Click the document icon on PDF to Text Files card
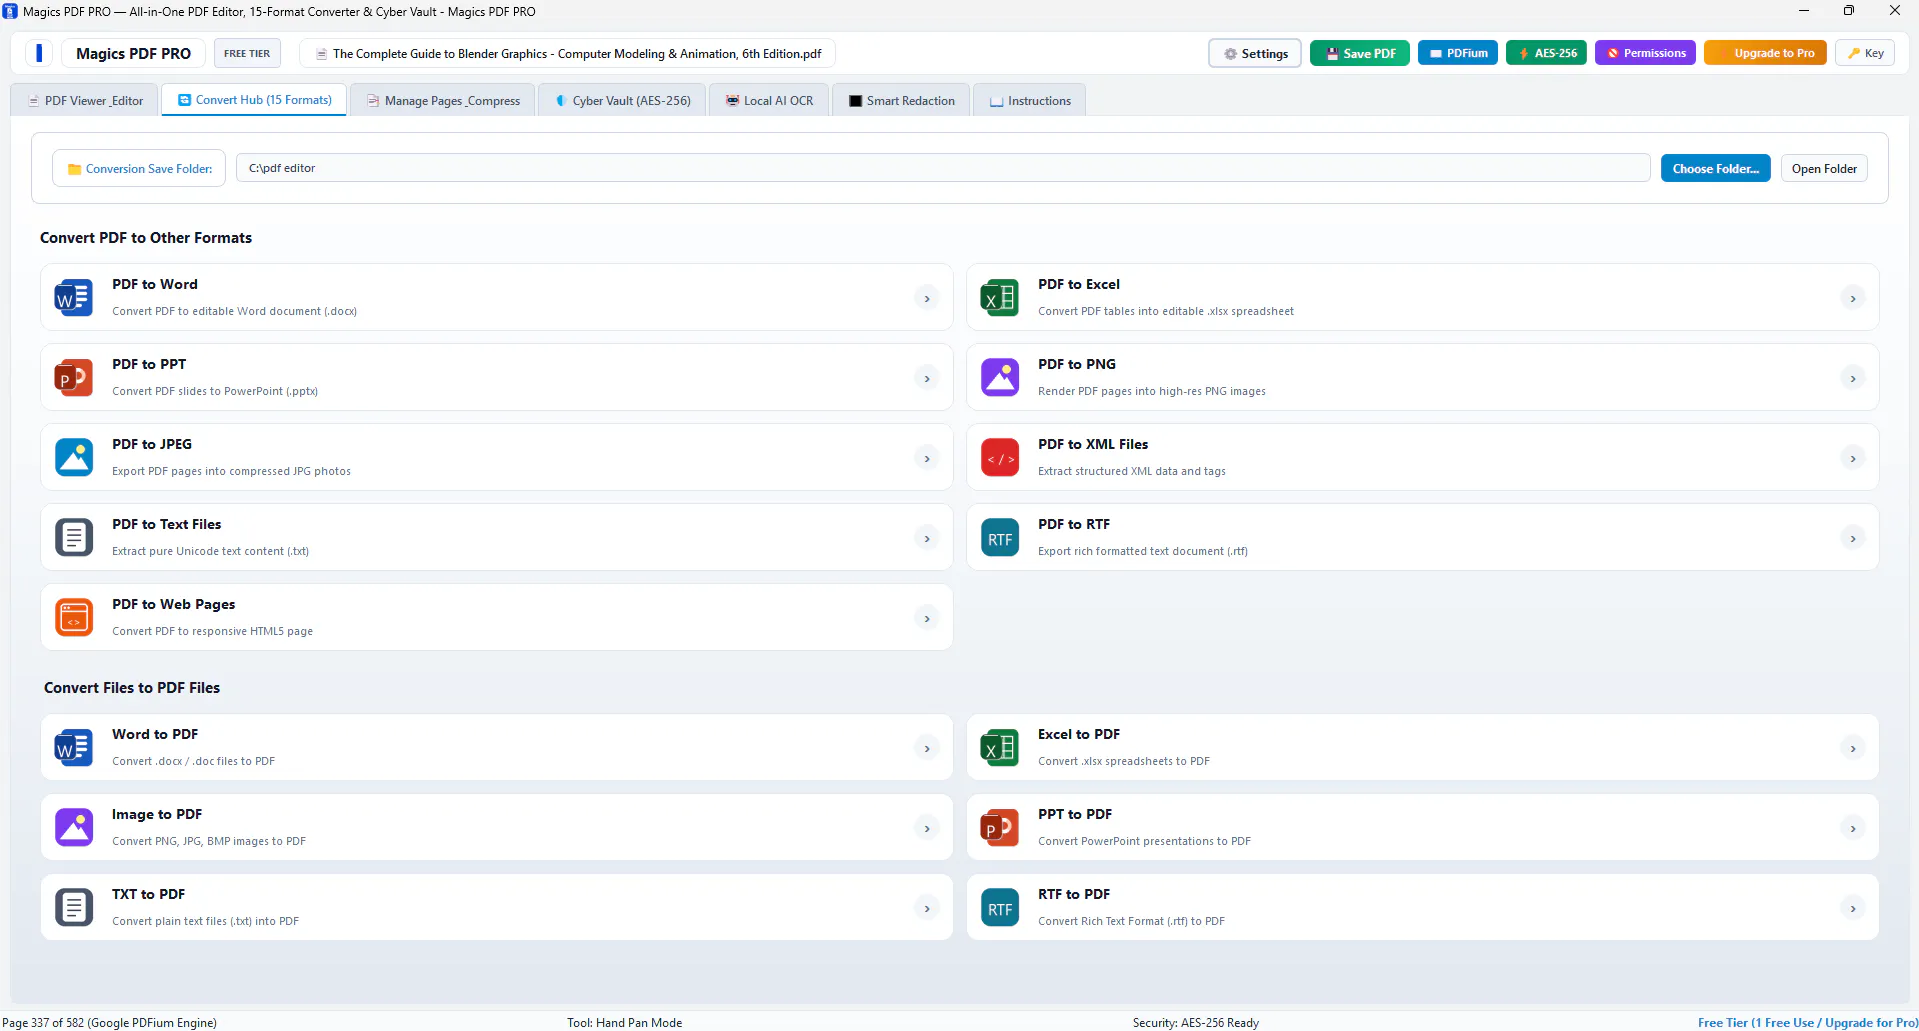The image size is (1919, 1031). coord(74,538)
